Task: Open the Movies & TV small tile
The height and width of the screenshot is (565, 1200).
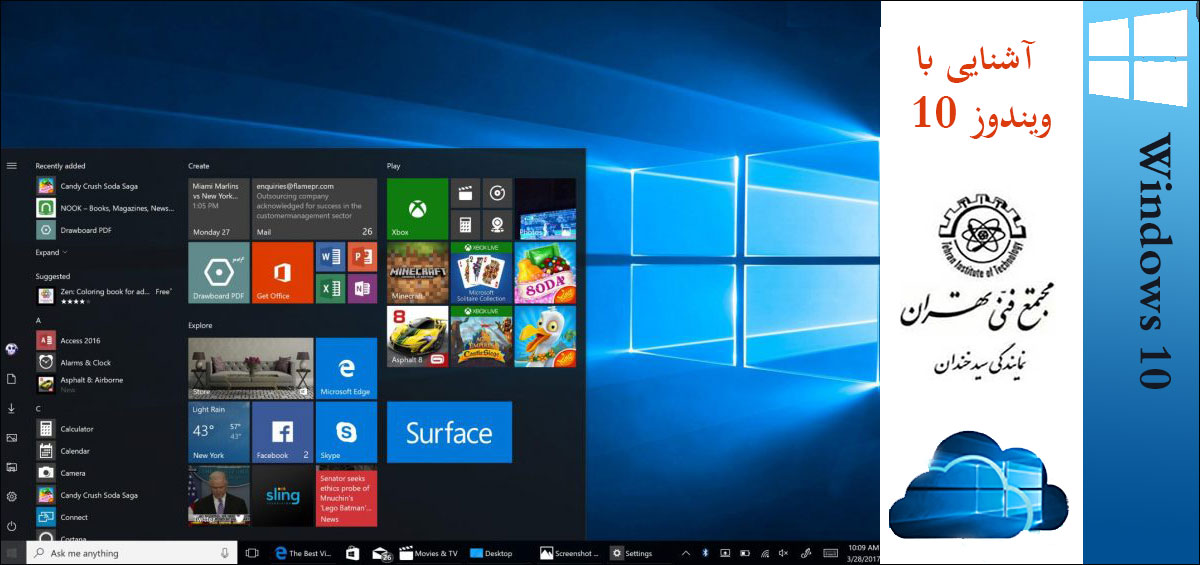Action: click(465, 193)
